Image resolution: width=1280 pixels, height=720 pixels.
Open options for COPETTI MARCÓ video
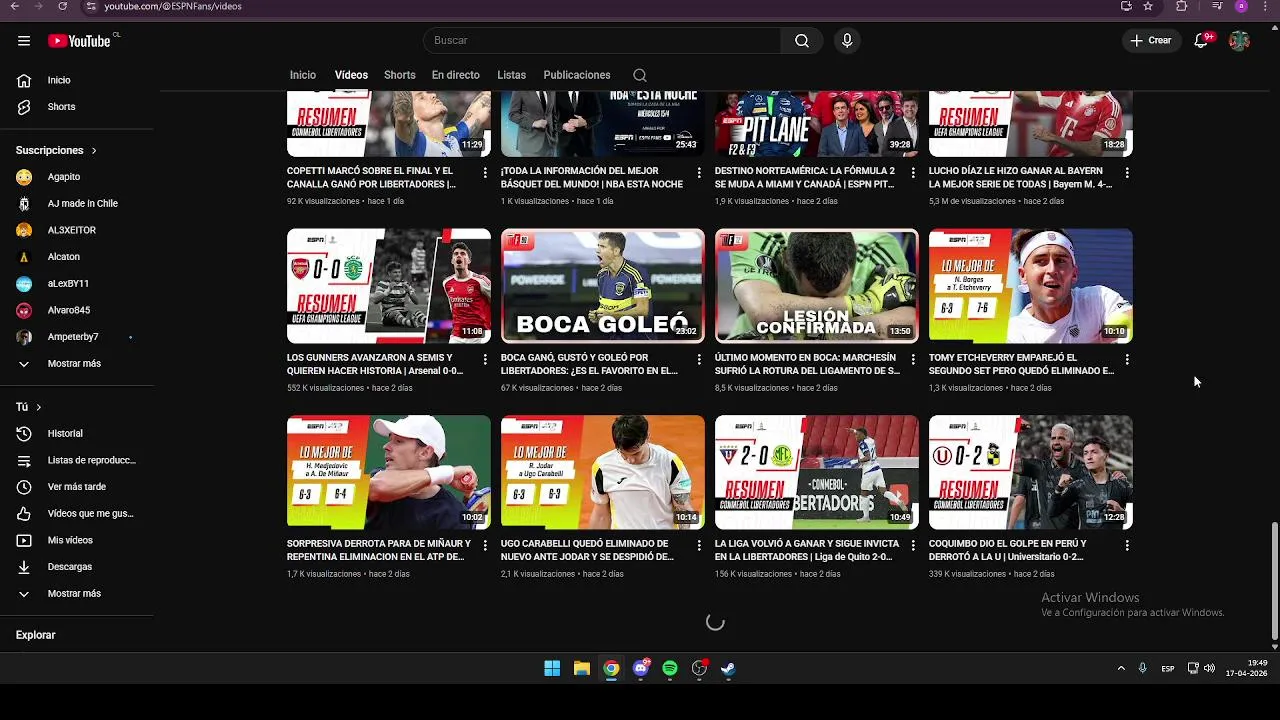[x=485, y=173]
